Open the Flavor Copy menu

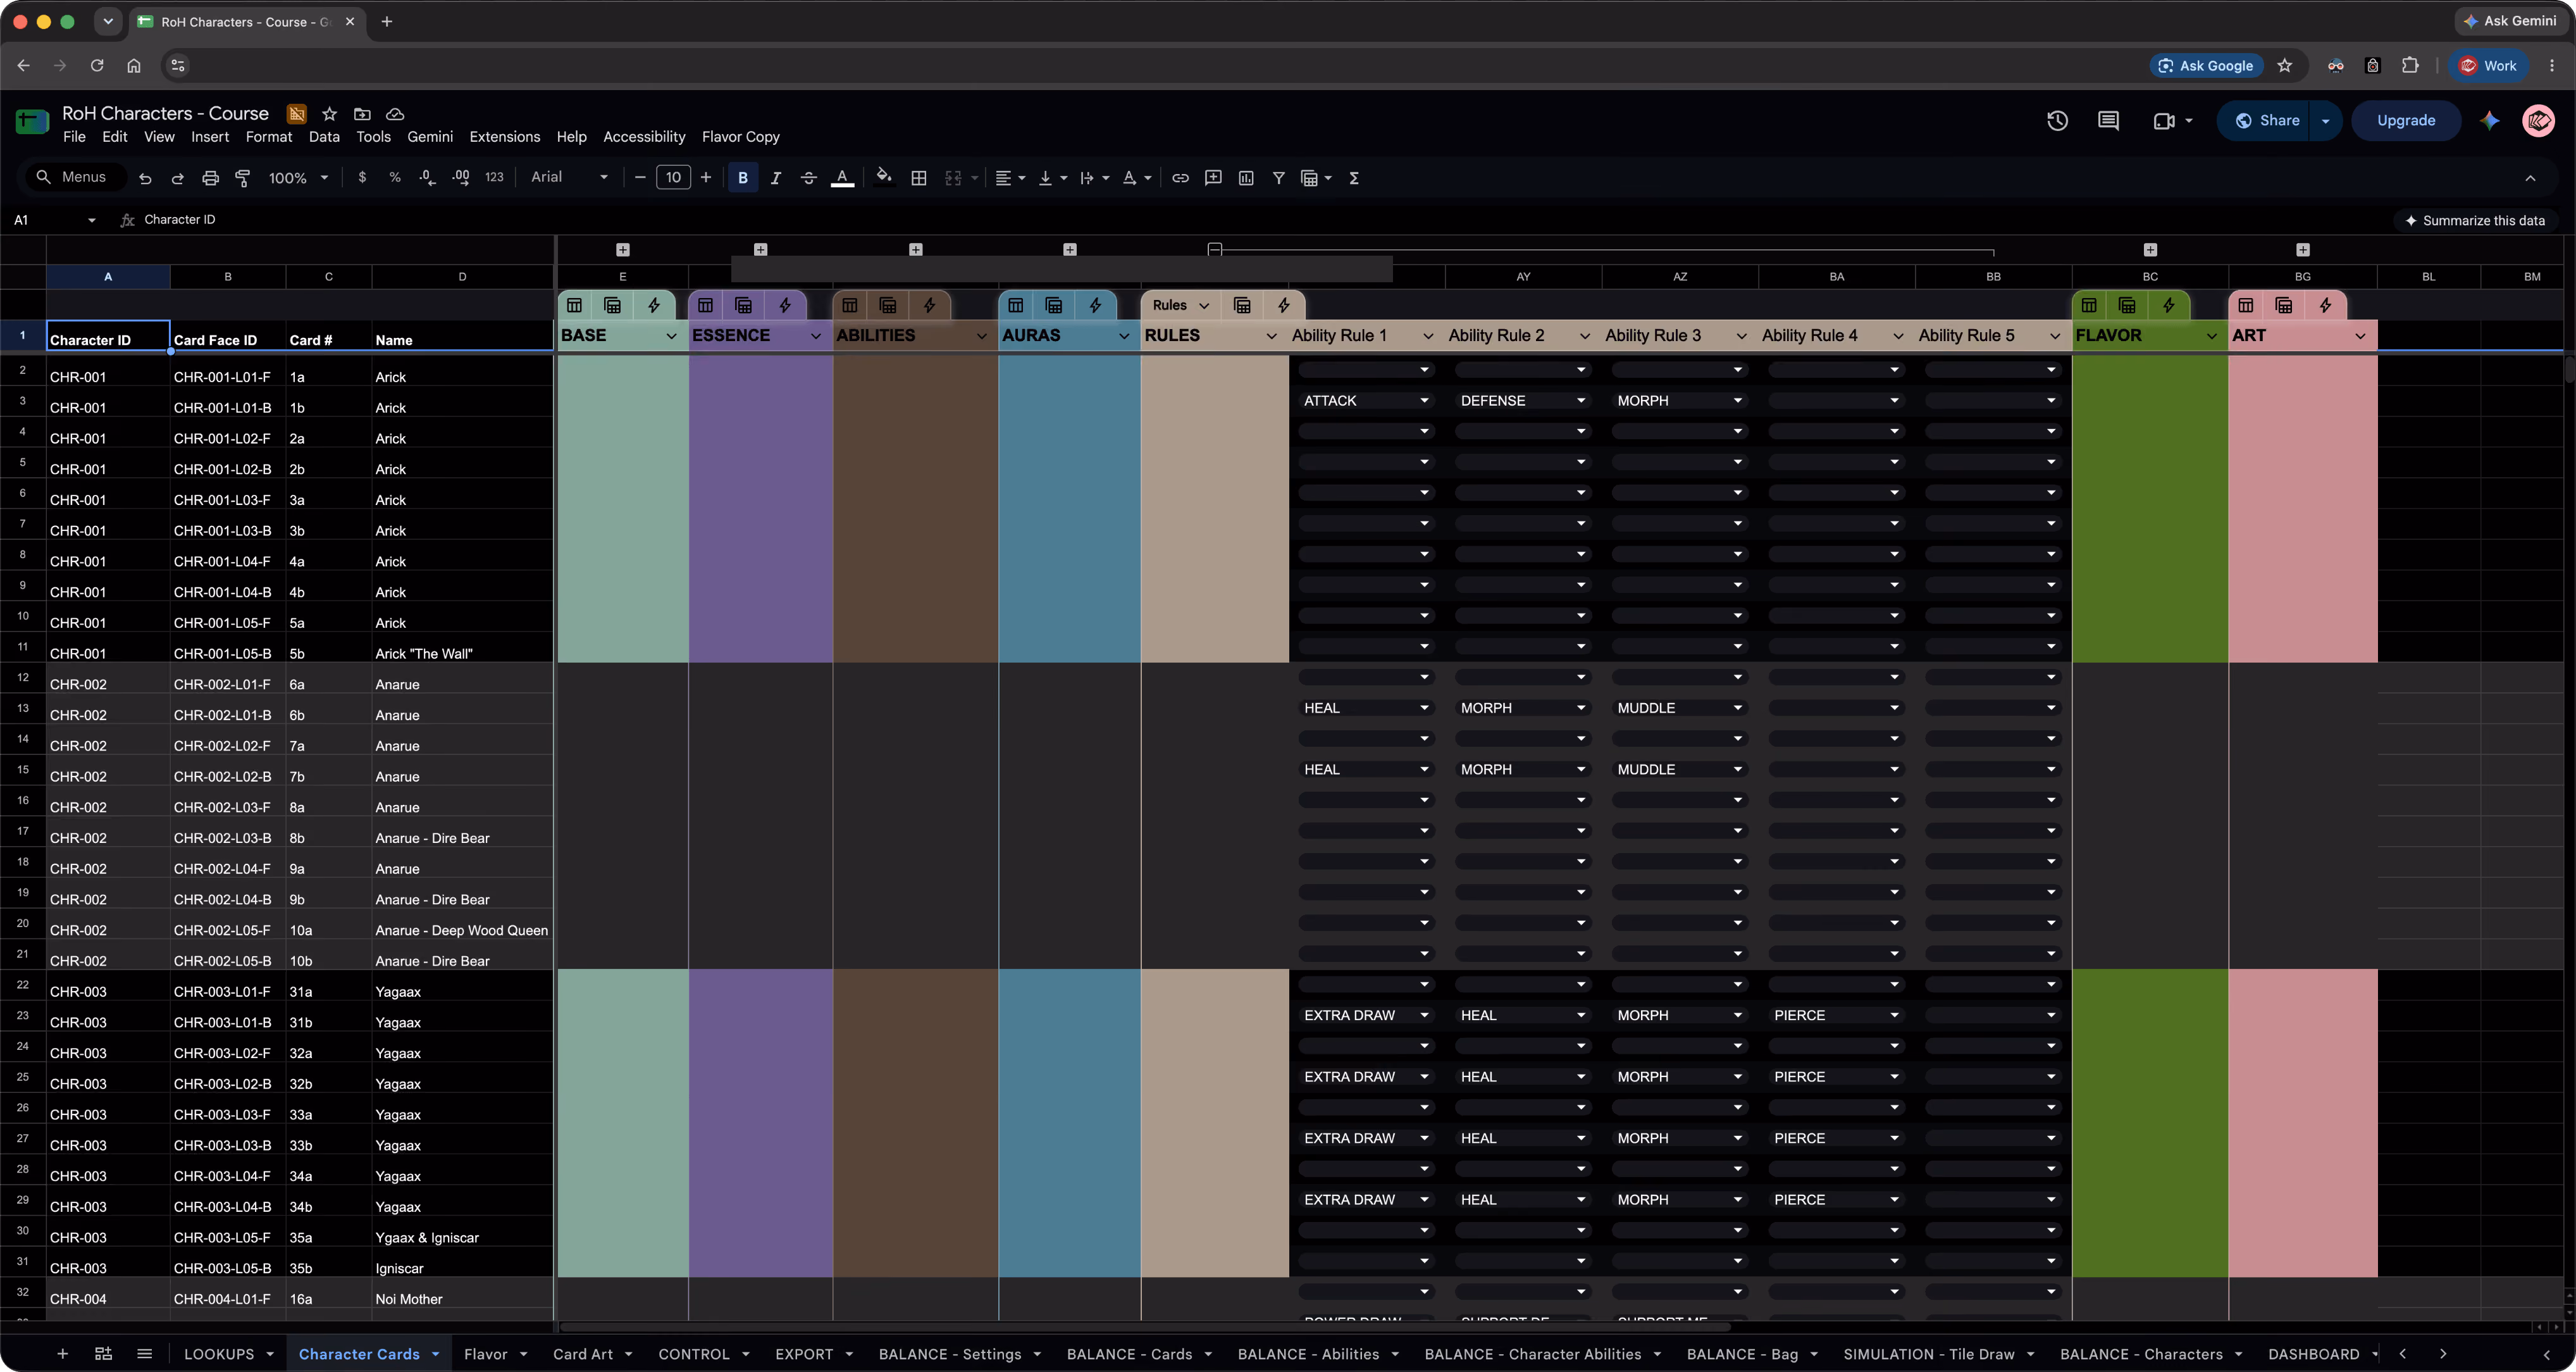click(x=740, y=137)
